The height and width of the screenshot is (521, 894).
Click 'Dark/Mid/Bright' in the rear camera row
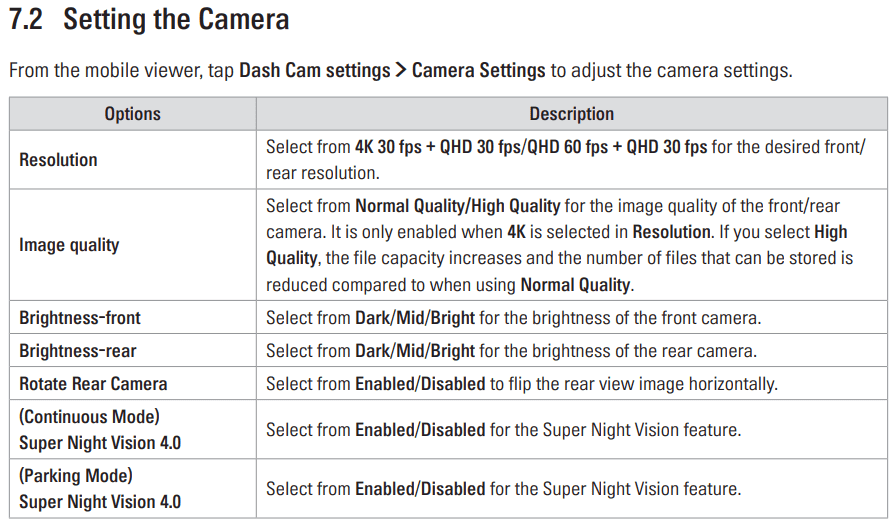[415, 351]
